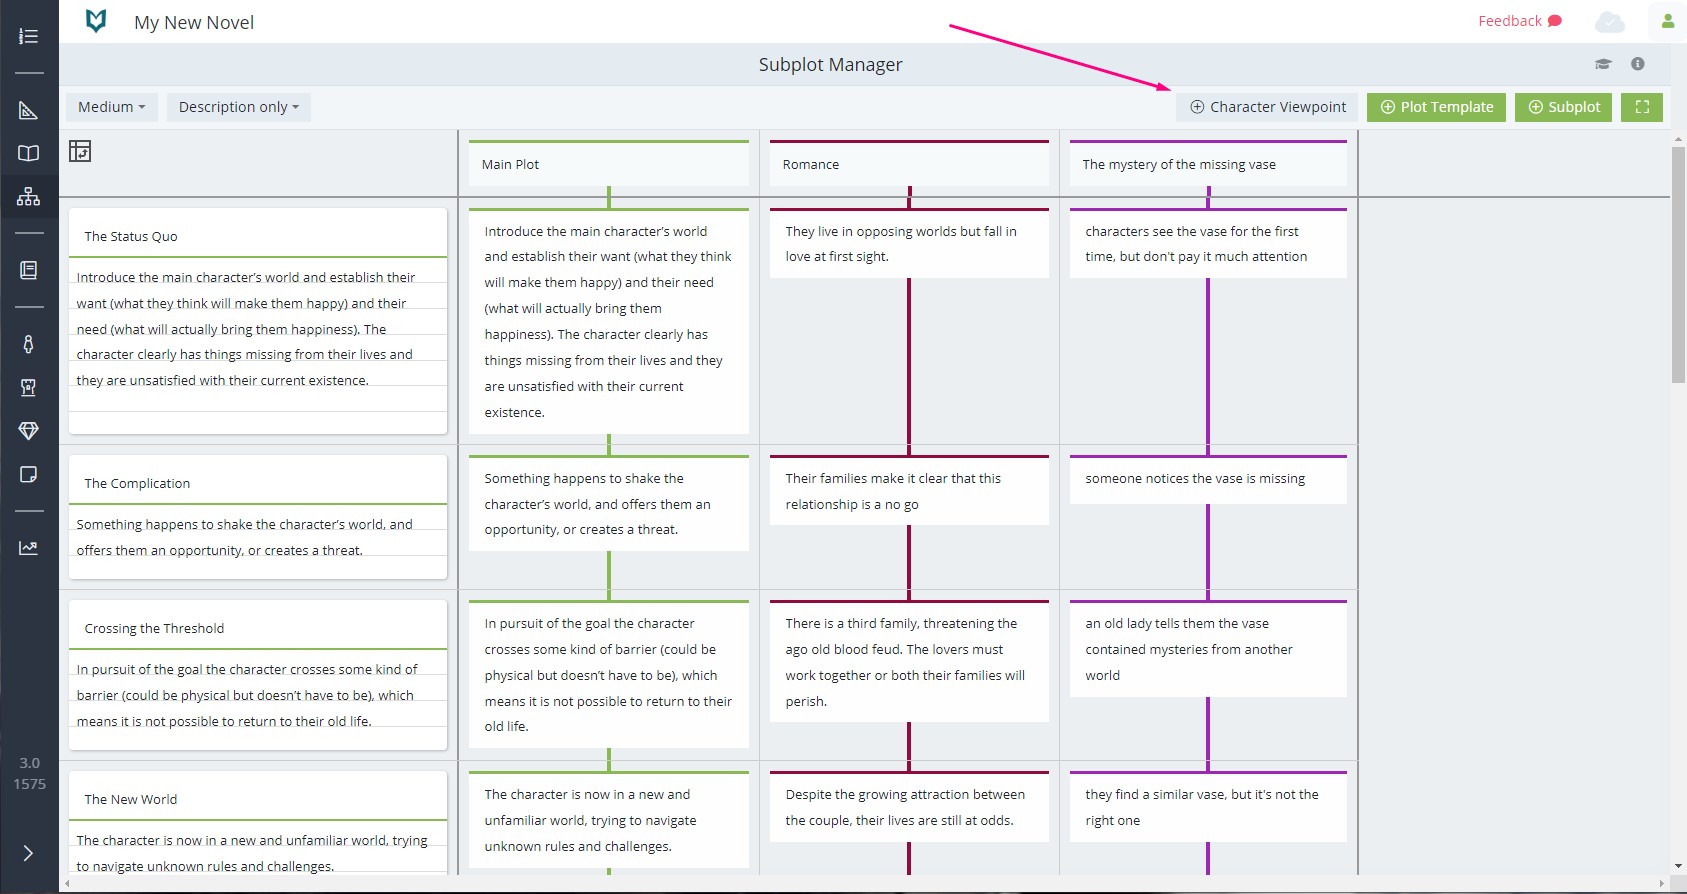
Task: Click 'Their families make it clear' card
Action: click(x=909, y=491)
